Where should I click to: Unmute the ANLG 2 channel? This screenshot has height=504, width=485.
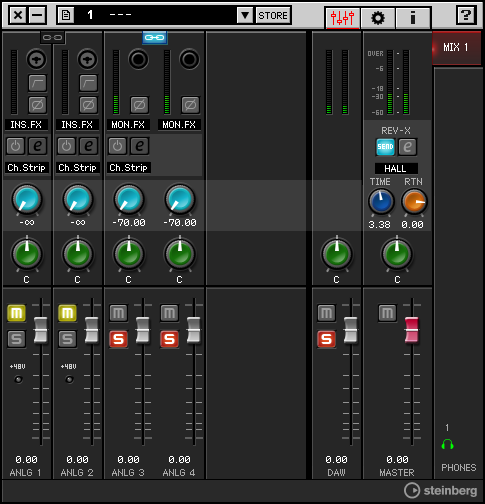67,313
